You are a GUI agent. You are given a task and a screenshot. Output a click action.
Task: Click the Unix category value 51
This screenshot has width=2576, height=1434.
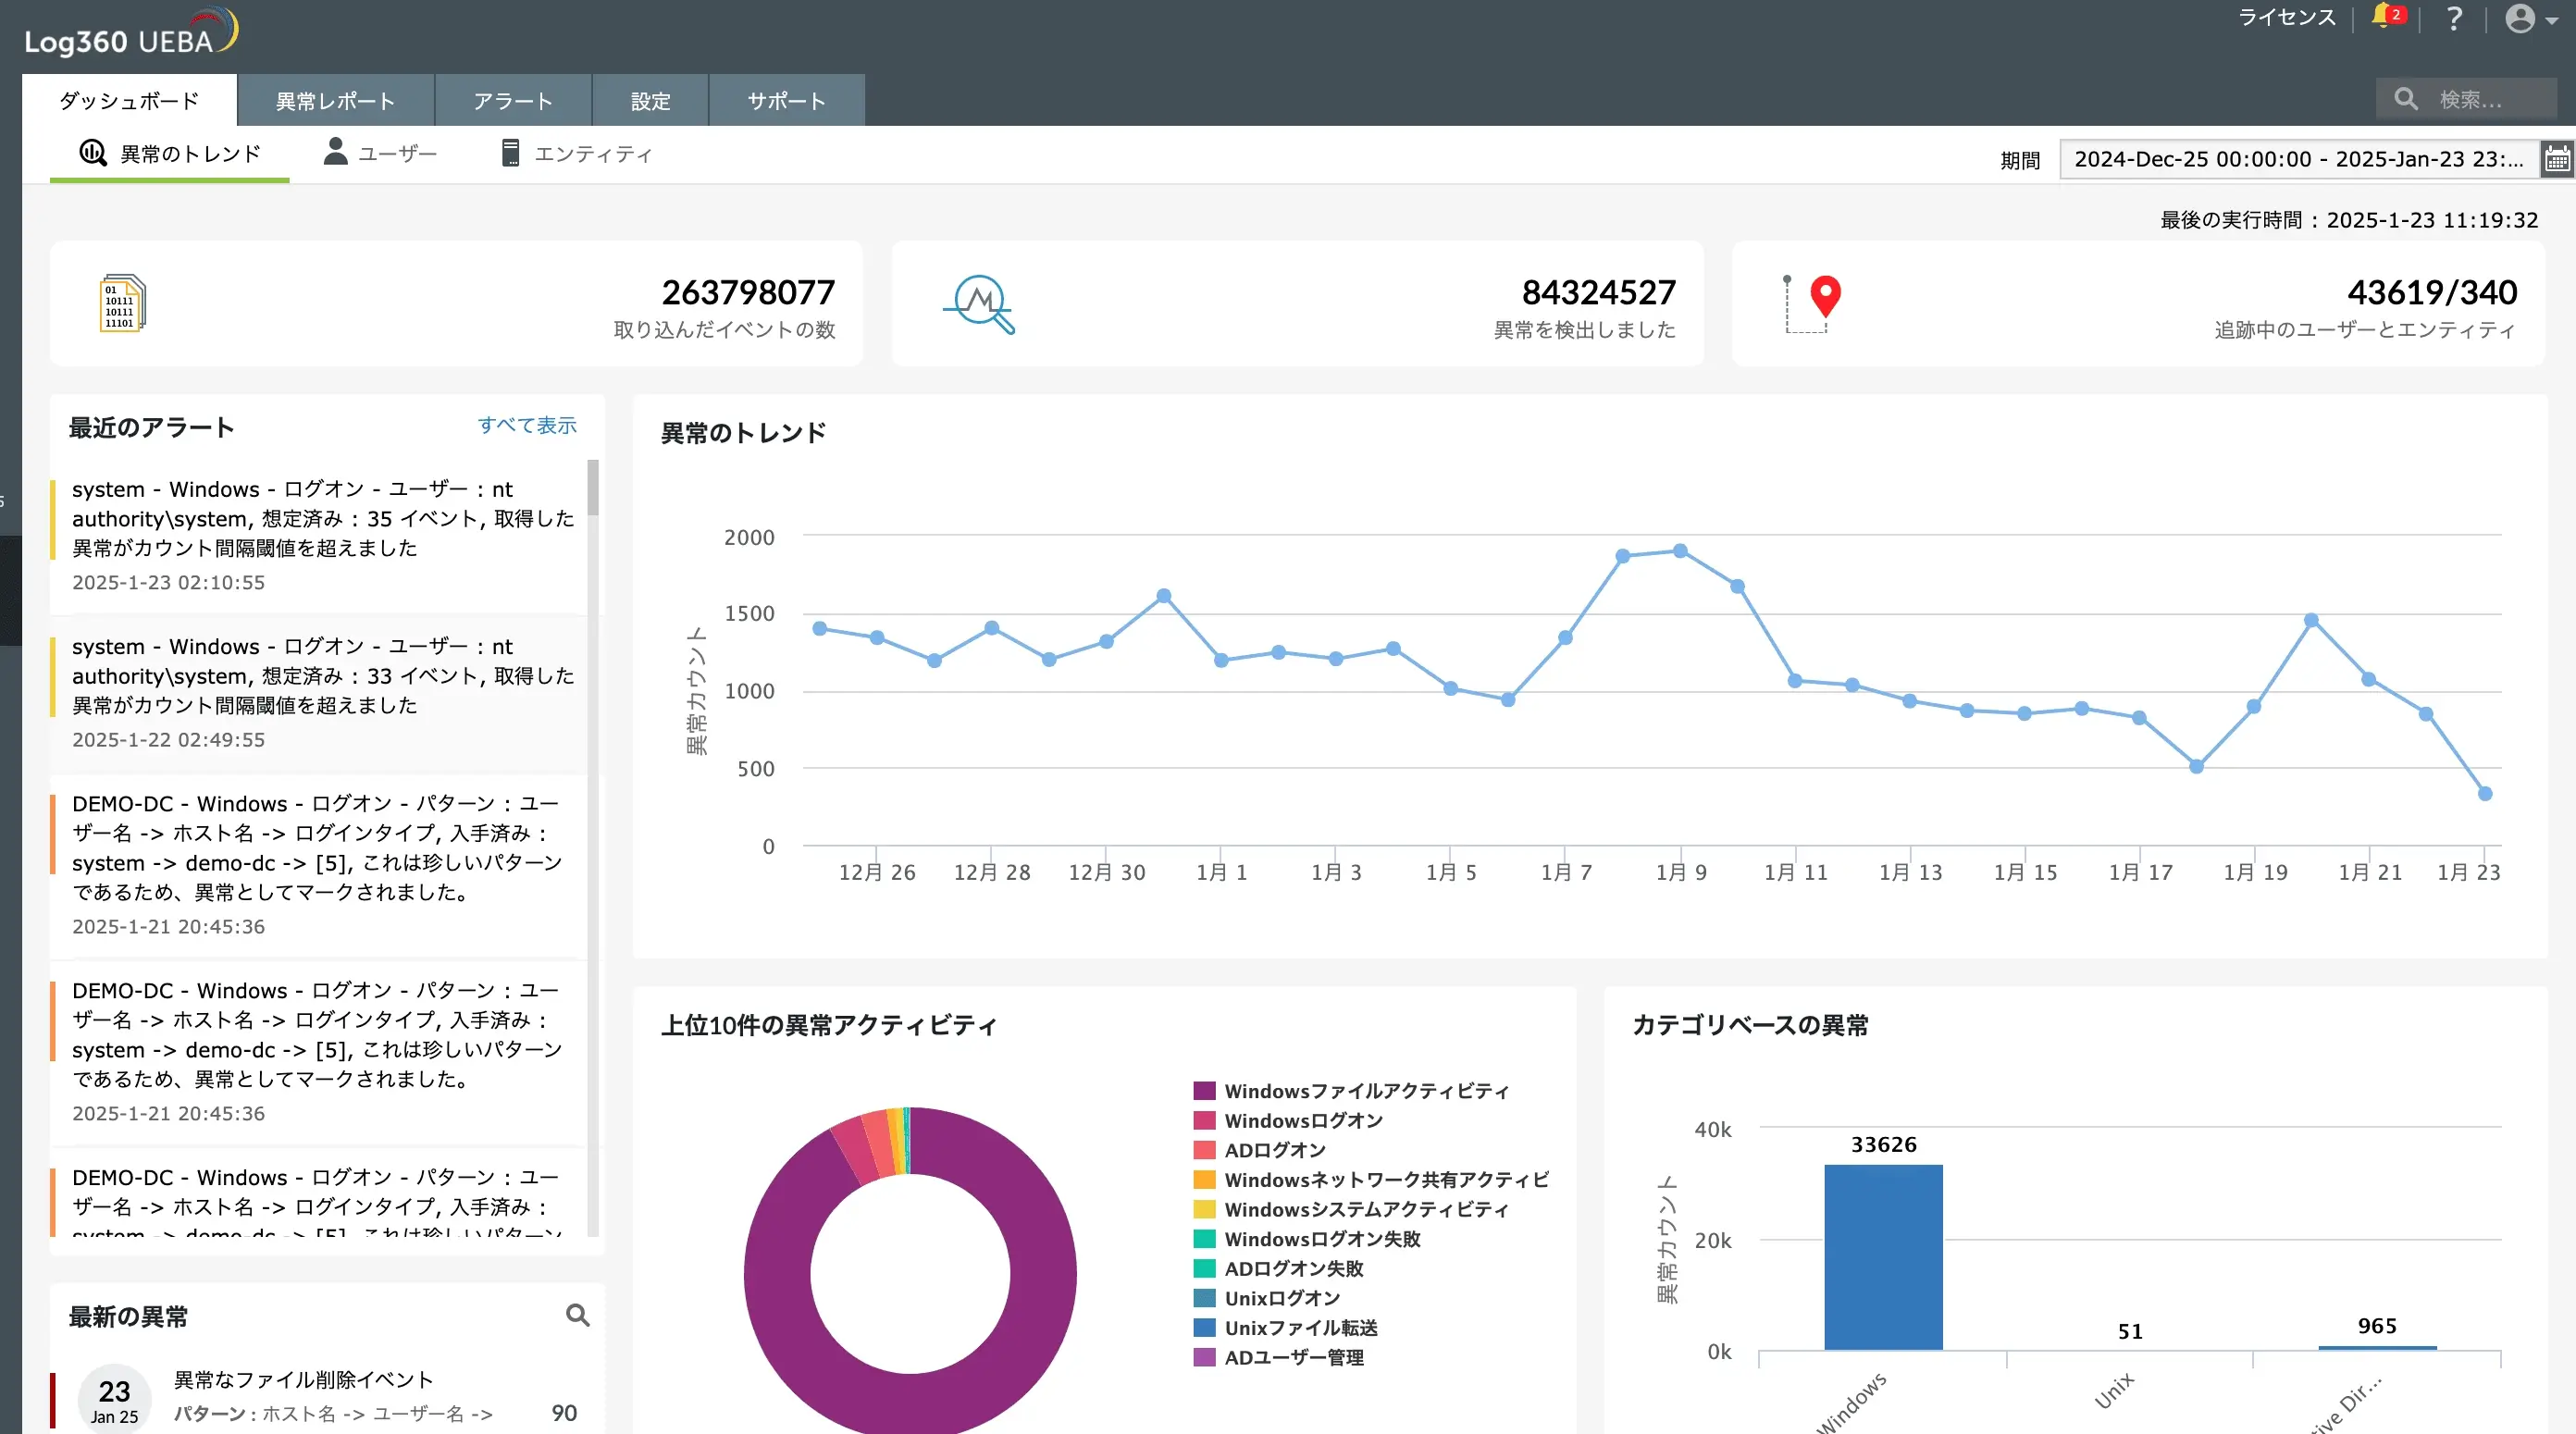click(2130, 1331)
